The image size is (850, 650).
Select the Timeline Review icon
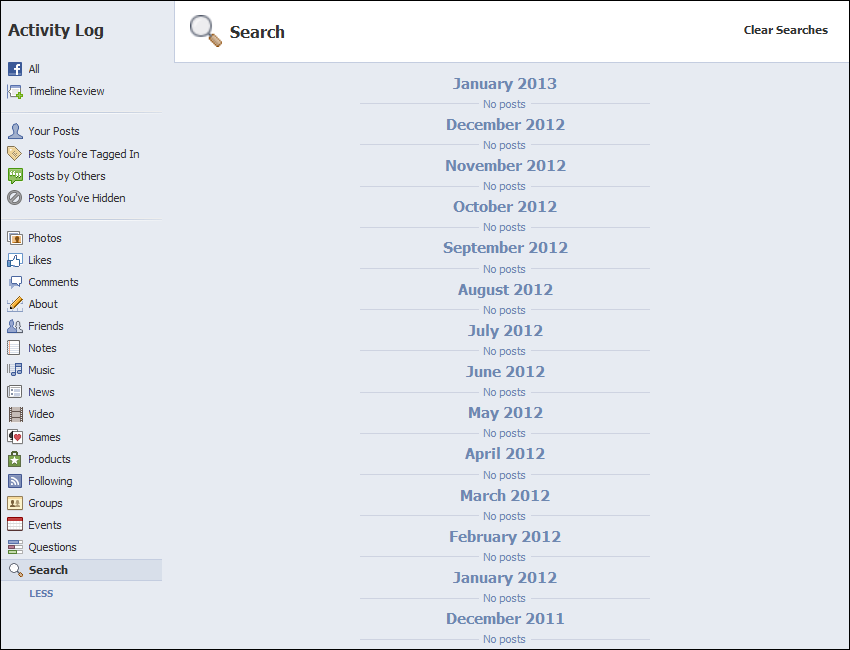(x=16, y=91)
